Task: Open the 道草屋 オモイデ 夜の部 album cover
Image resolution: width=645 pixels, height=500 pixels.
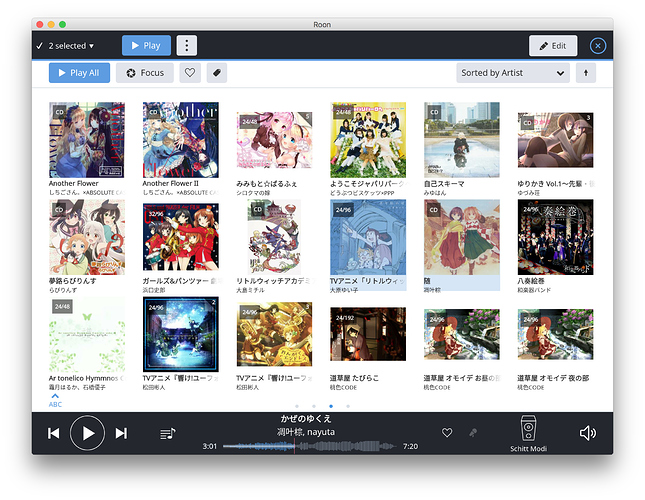Action: 556,334
